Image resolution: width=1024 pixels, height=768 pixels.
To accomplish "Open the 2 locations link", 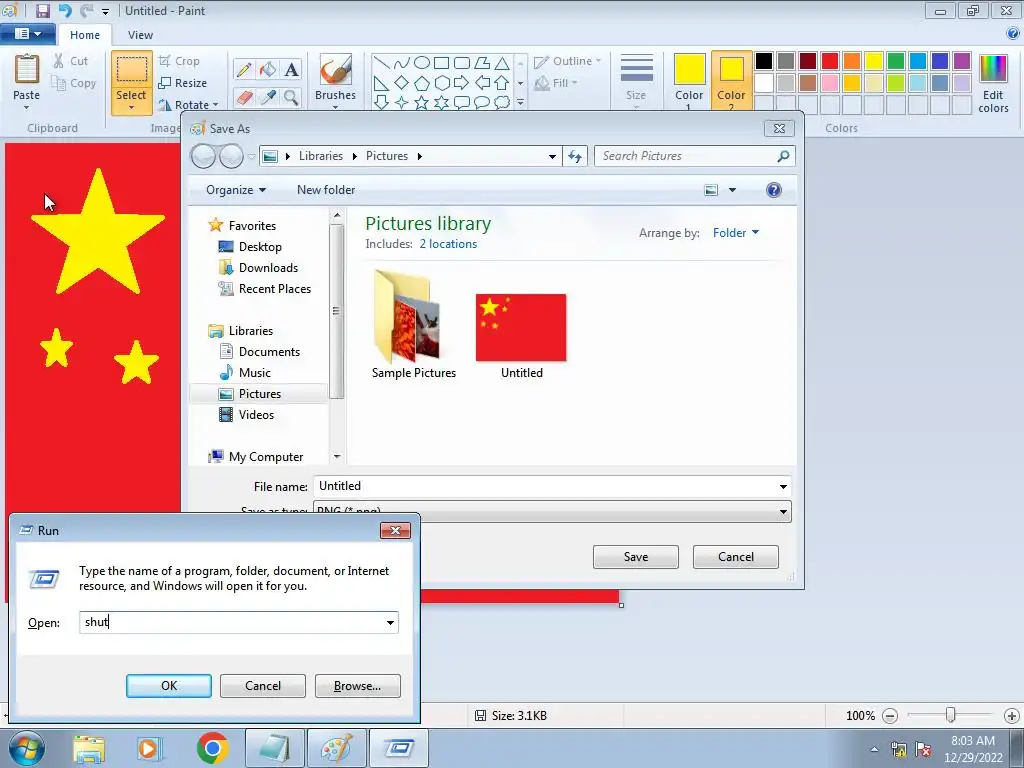I will click(x=448, y=244).
